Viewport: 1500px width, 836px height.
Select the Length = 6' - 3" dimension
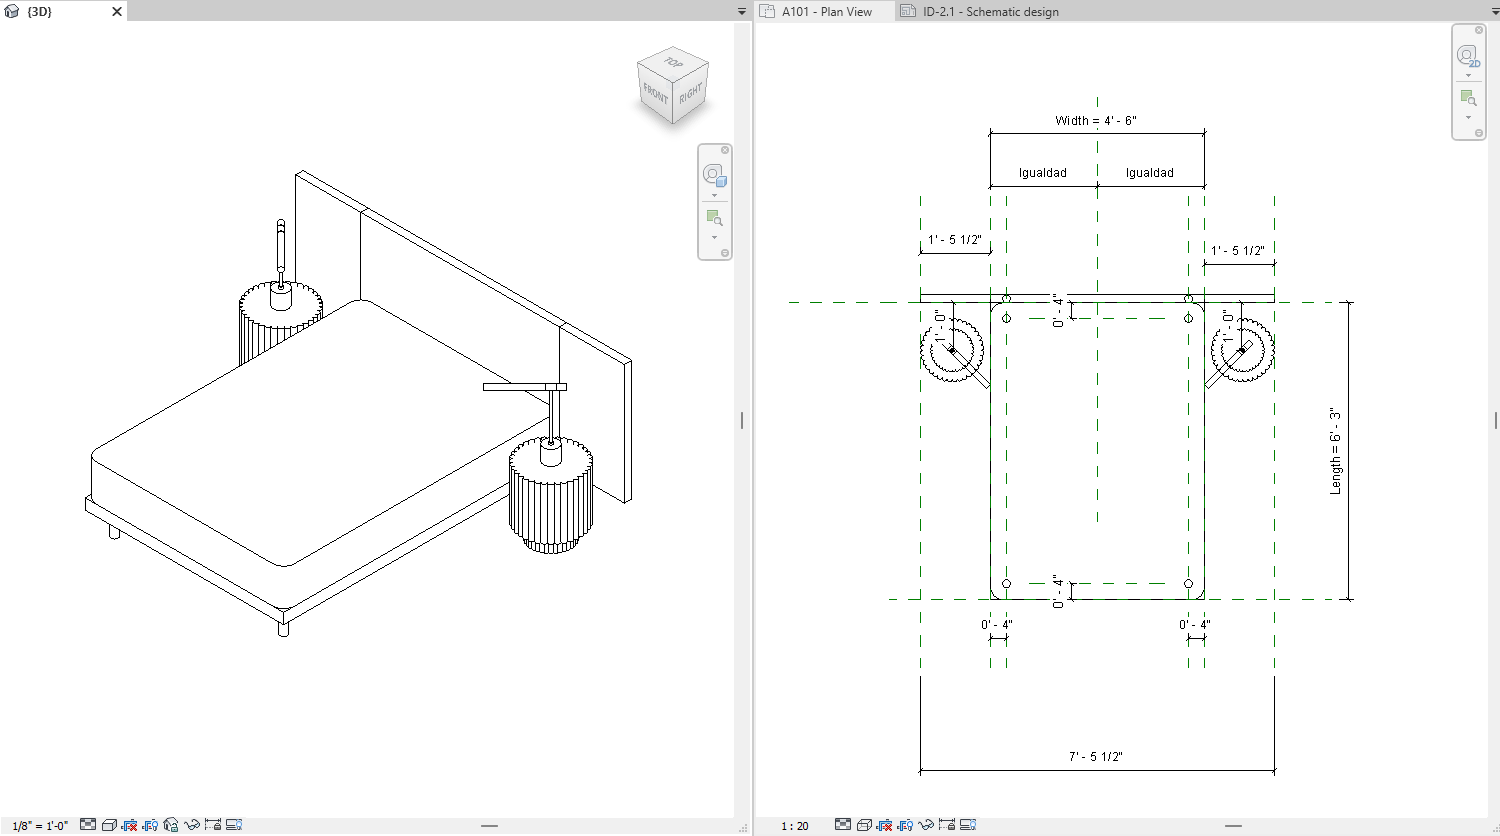pyautogui.click(x=1335, y=451)
